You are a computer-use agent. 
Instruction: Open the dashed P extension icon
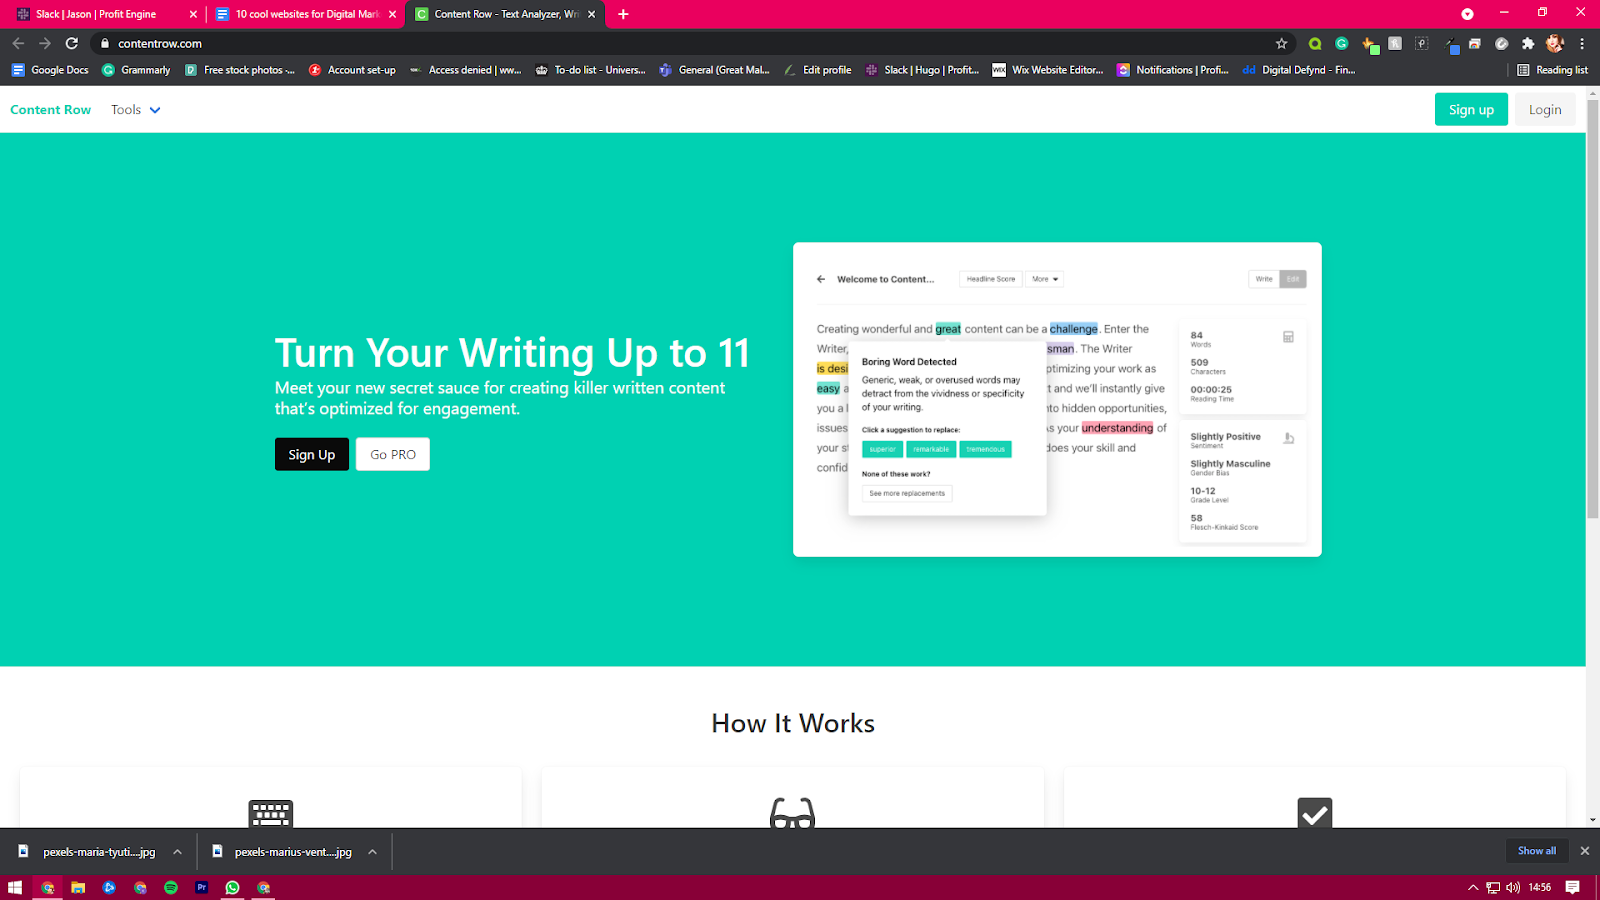tap(1422, 43)
